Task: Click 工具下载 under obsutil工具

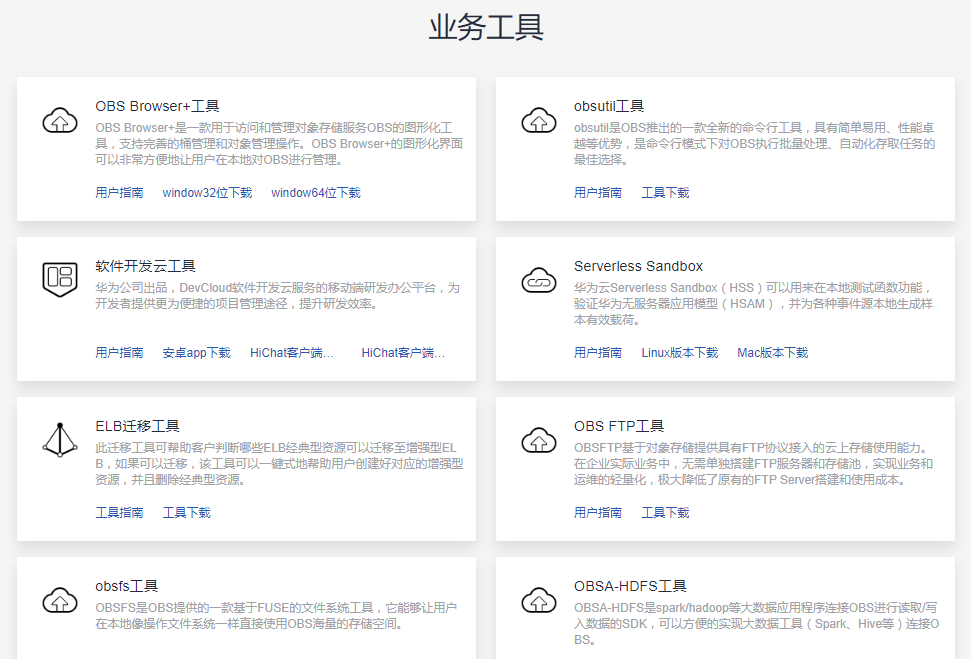Action: [665, 193]
